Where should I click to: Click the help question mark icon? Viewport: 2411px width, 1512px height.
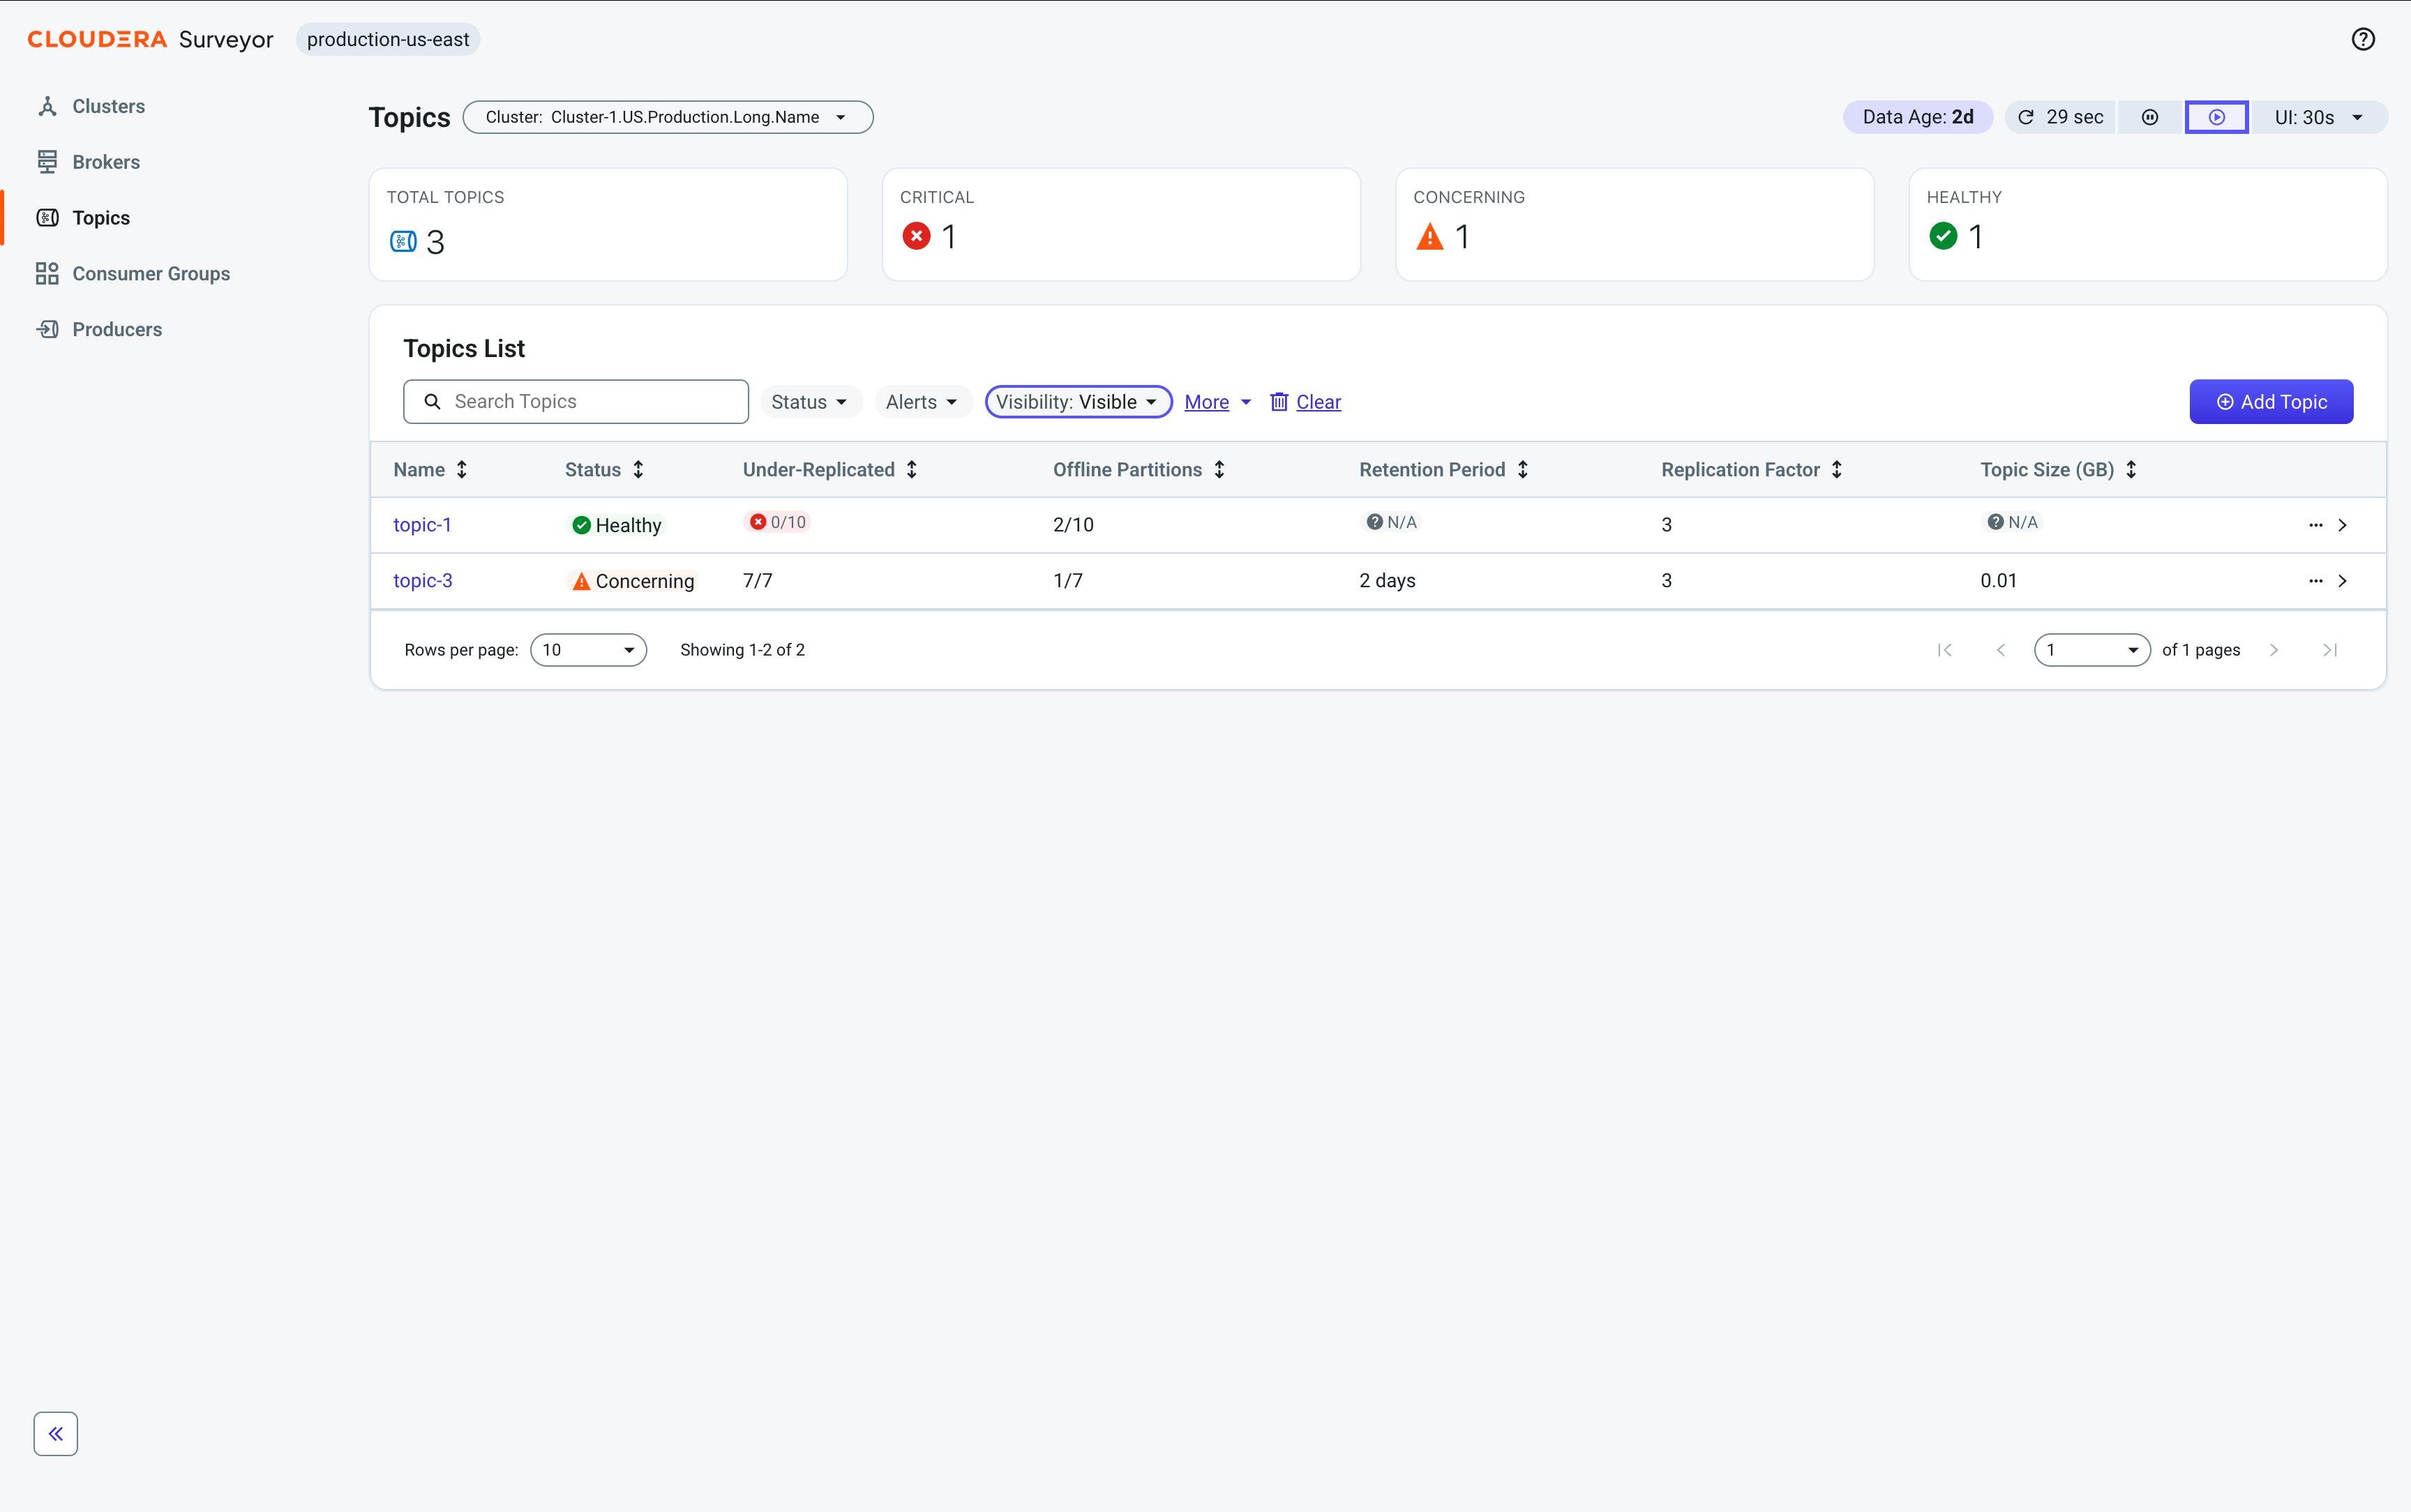point(2362,39)
